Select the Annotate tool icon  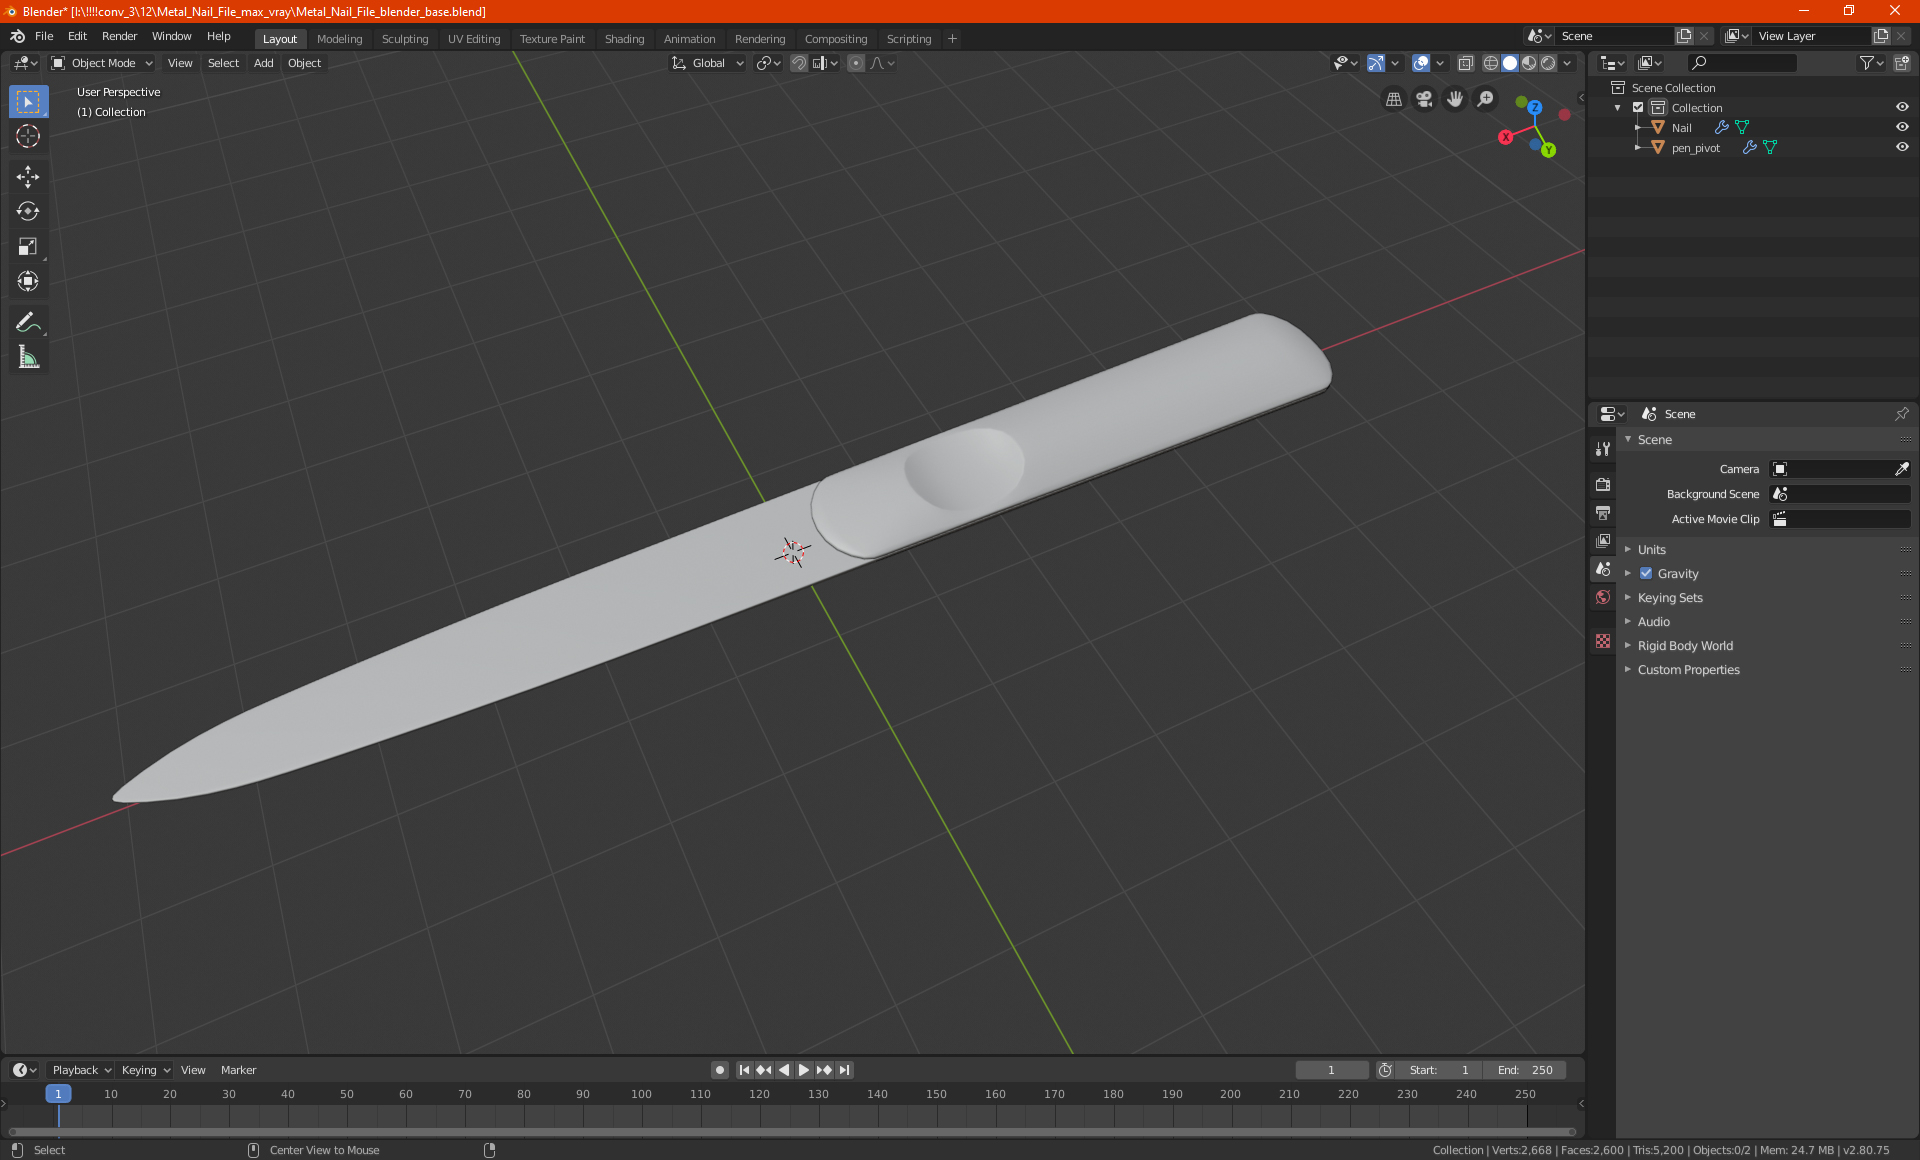click(27, 321)
